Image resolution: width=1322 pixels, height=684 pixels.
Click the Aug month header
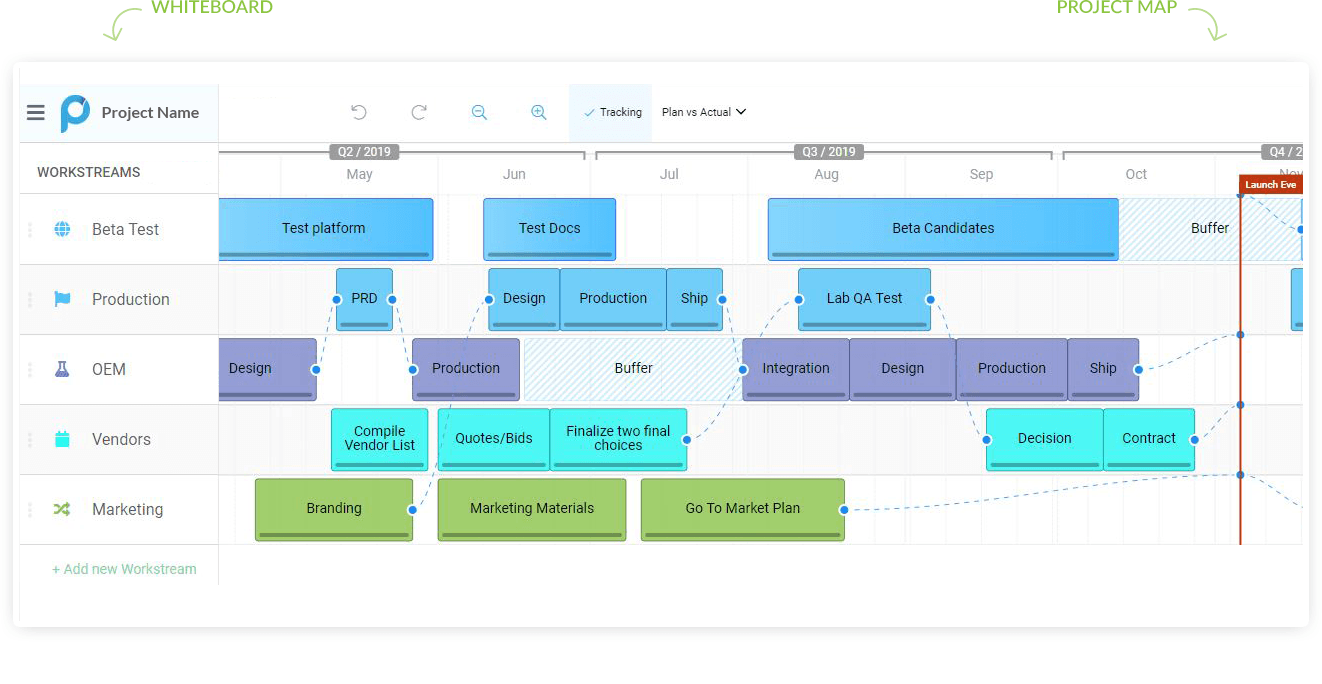pos(826,174)
